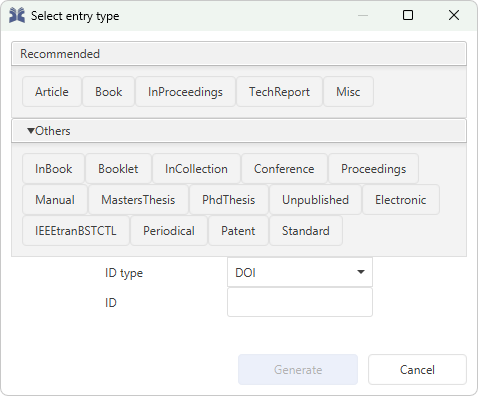Image resolution: width=478 pixels, height=396 pixels.
Task: Choose the Article entry type
Action: point(52,92)
